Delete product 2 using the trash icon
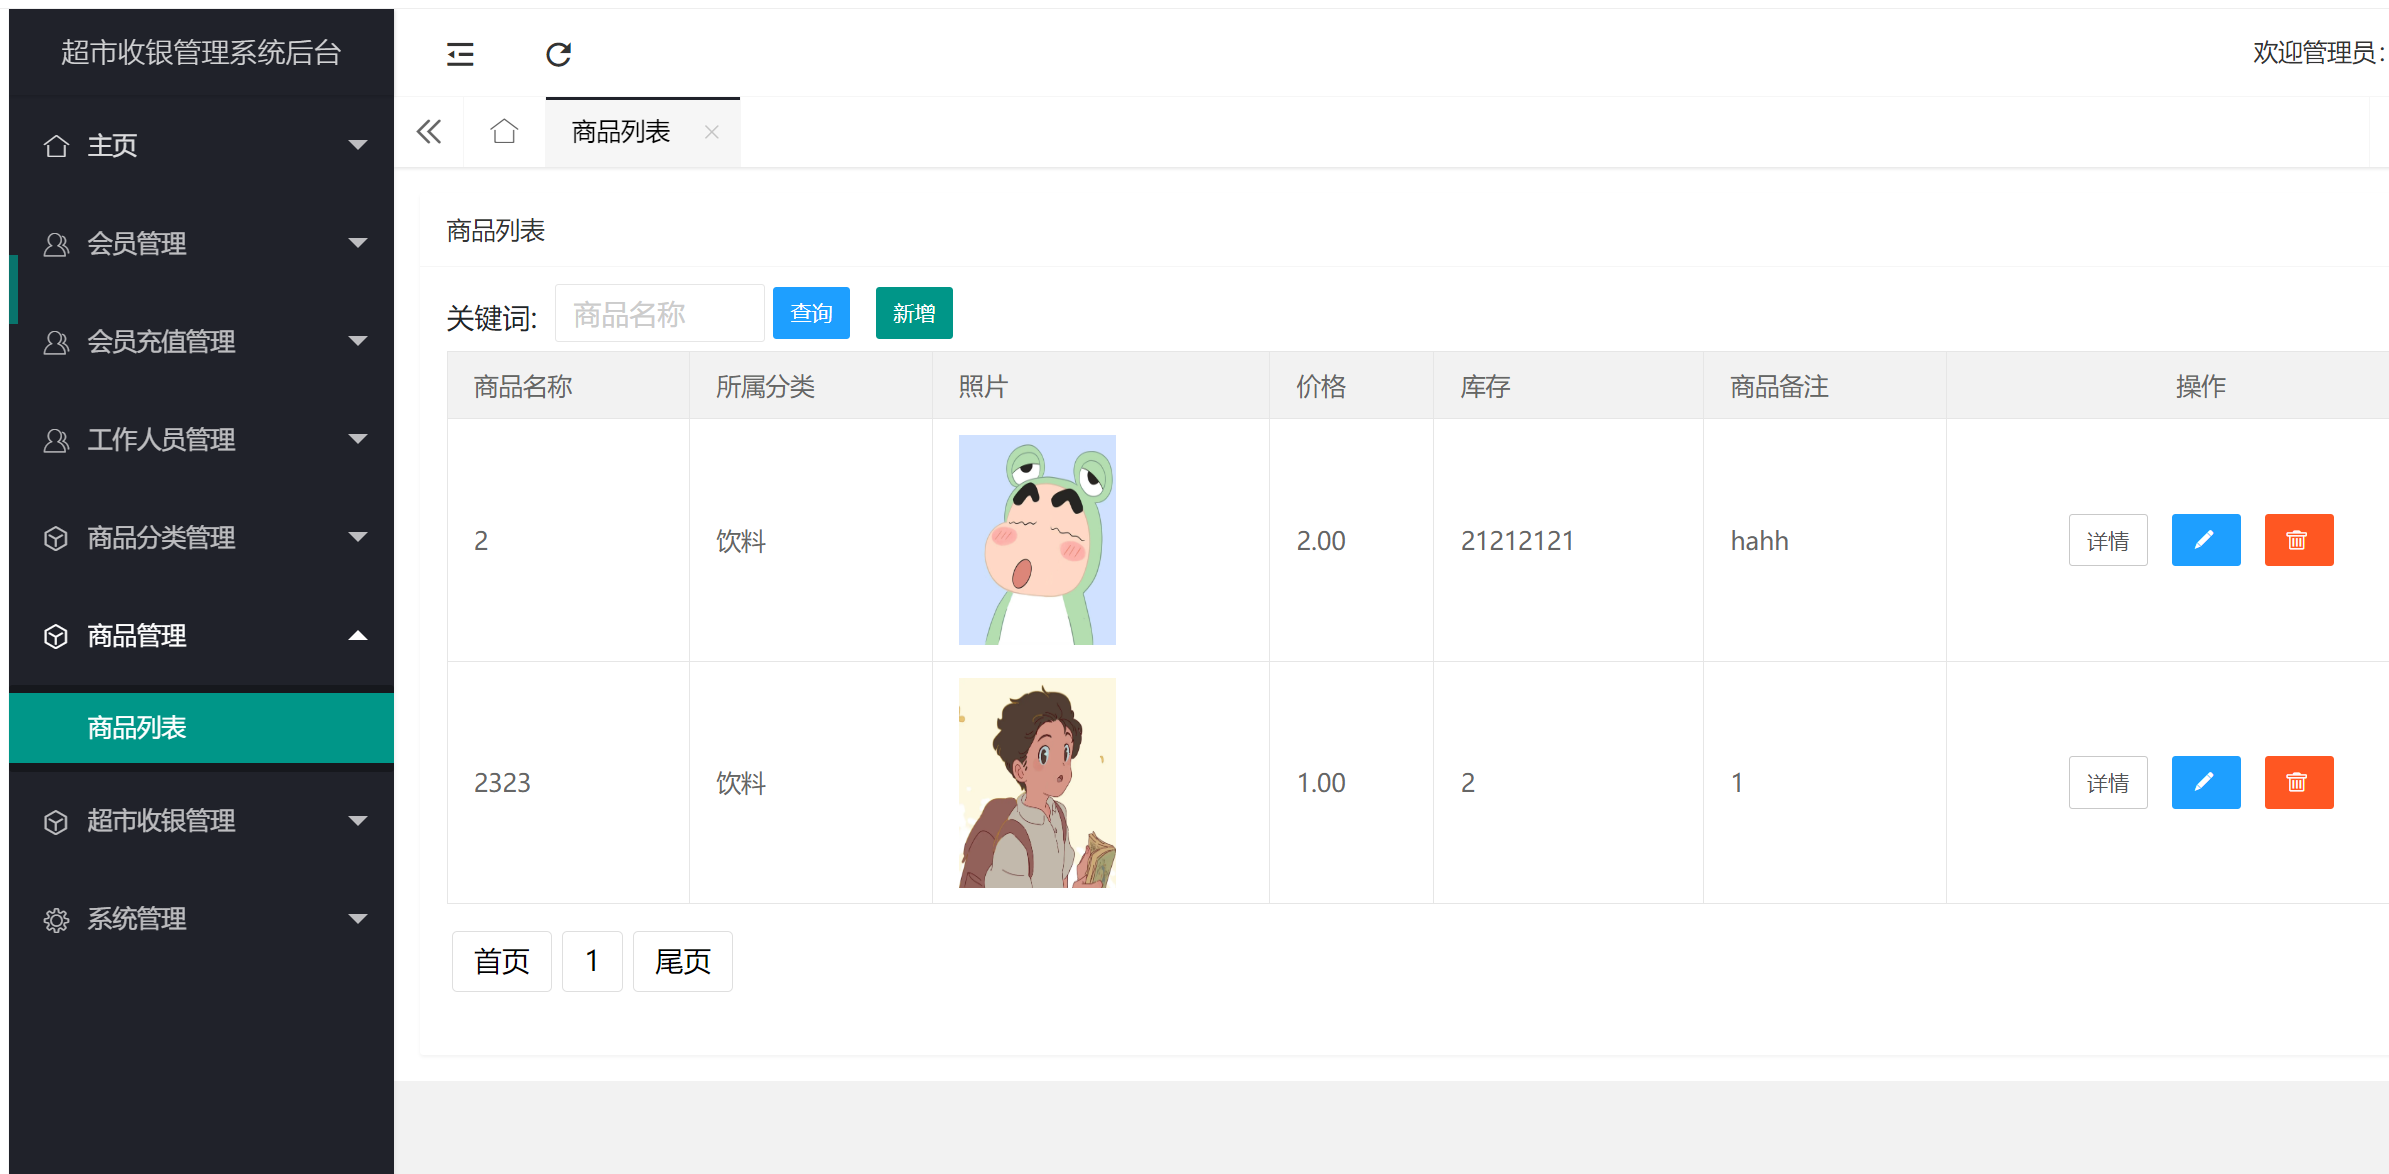2389x1174 pixels. tap(2299, 540)
